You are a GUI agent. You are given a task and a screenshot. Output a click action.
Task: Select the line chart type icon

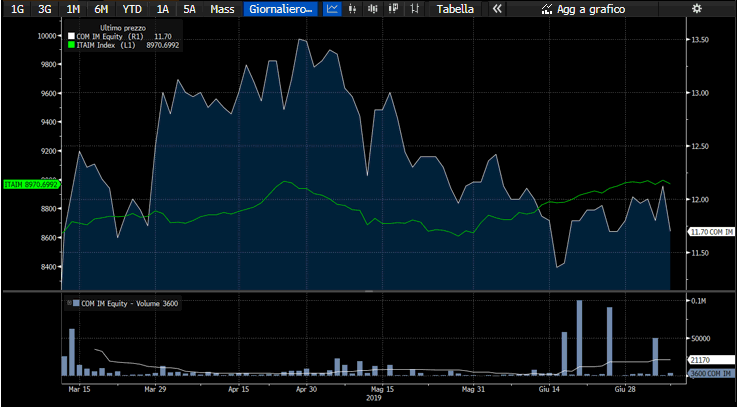(333, 9)
